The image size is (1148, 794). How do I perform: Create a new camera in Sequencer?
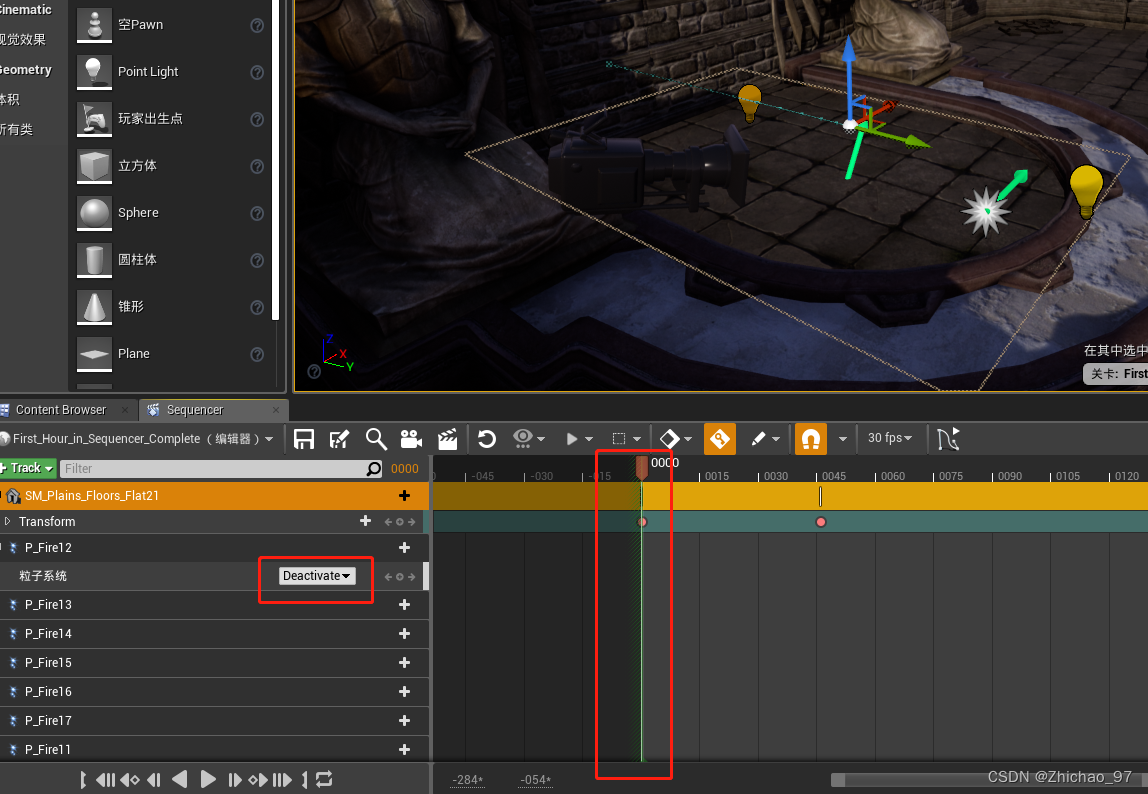coord(410,438)
